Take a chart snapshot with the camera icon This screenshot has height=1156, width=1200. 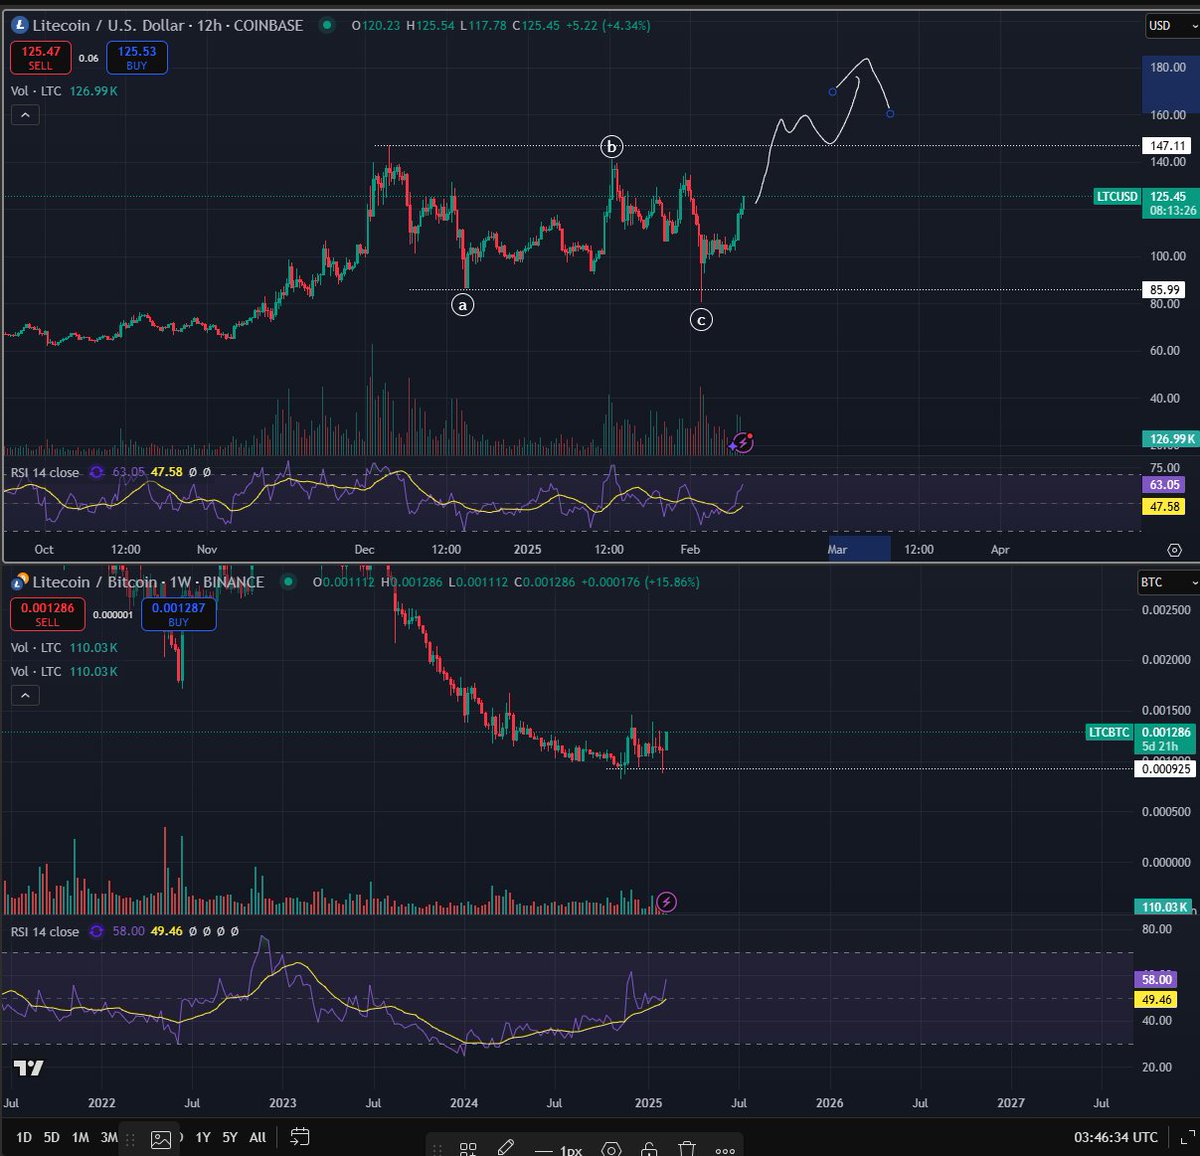(160, 1138)
